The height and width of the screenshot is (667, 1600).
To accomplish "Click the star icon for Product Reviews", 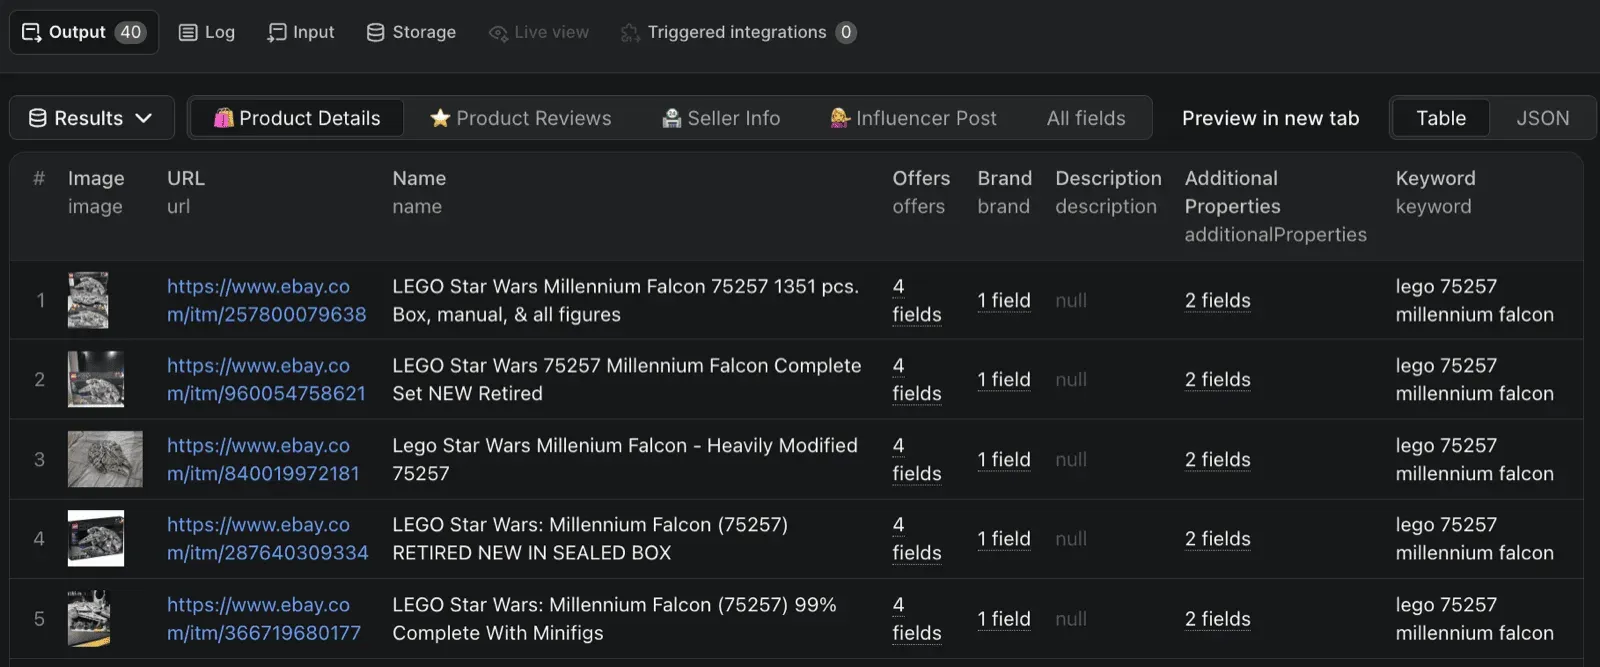I will (440, 118).
